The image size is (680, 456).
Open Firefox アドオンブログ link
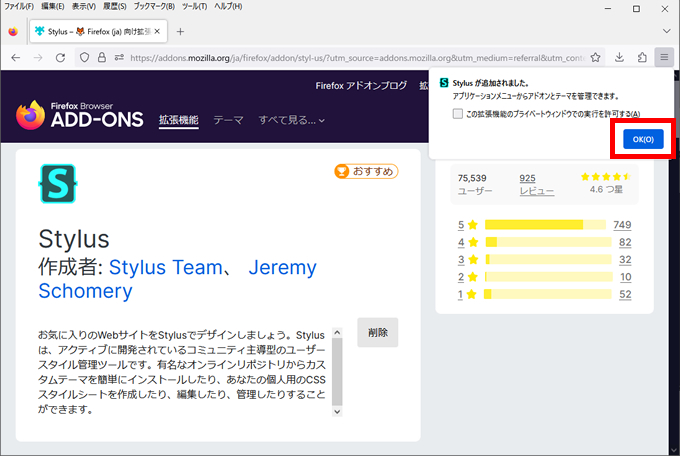(x=361, y=85)
